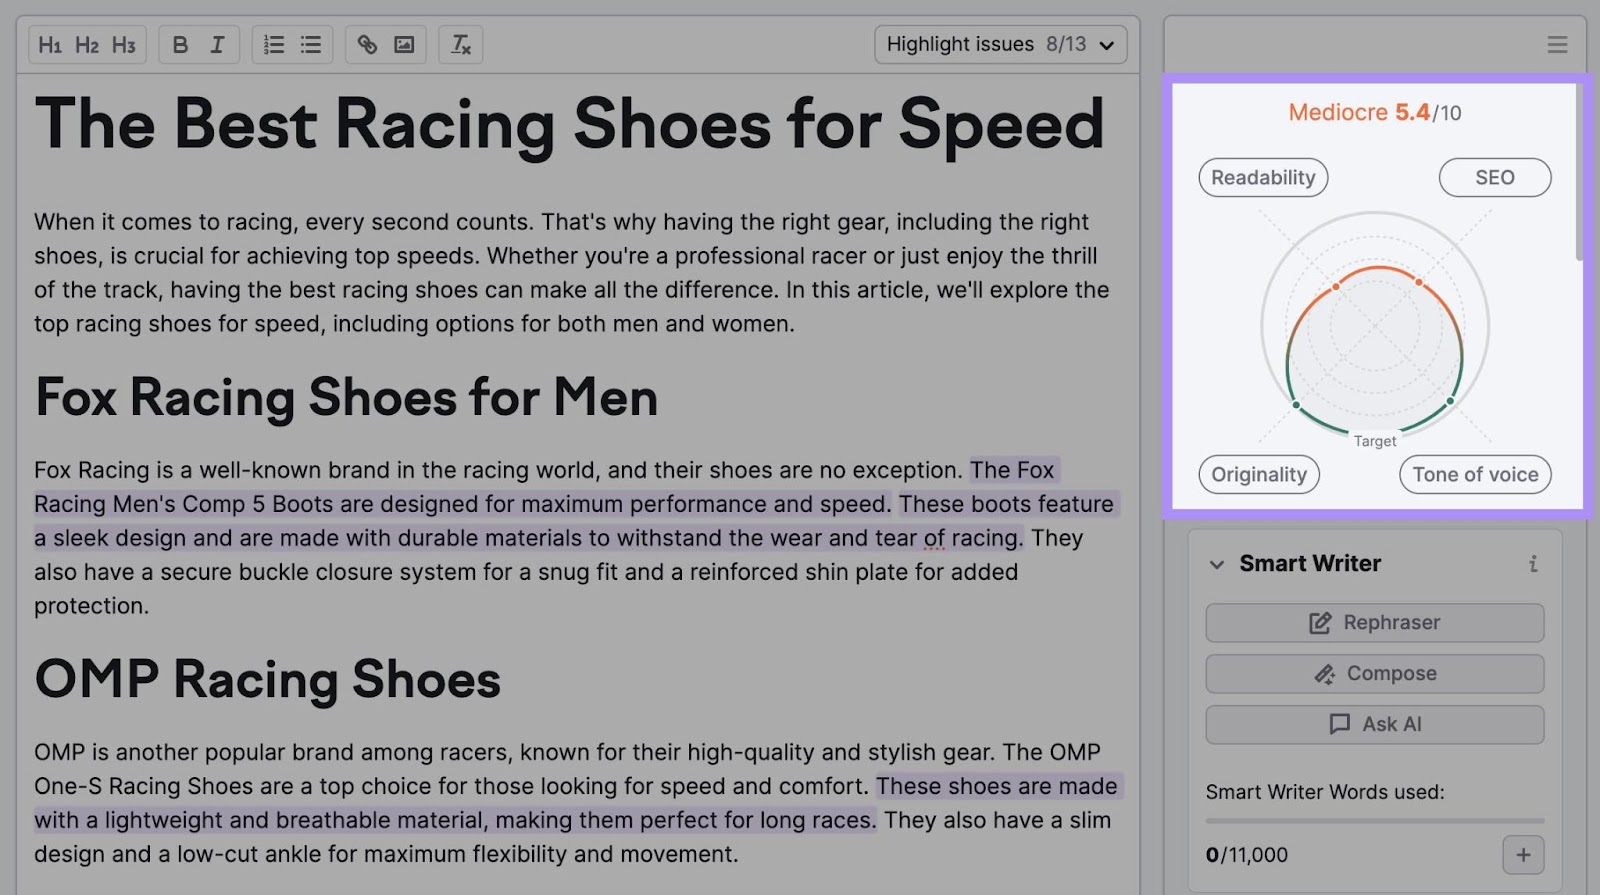Apply Heading 3 style

tap(123, 45)
